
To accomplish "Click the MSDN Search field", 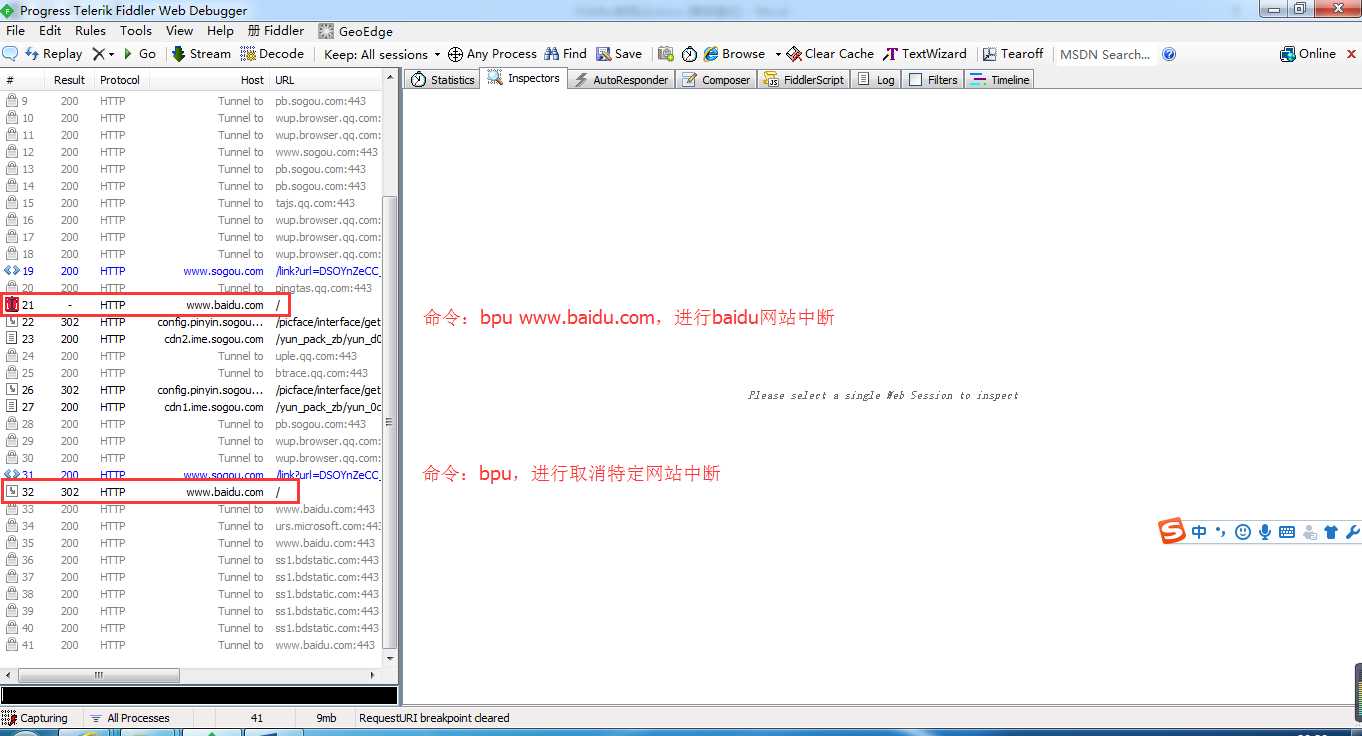I will coord(1106,54).
